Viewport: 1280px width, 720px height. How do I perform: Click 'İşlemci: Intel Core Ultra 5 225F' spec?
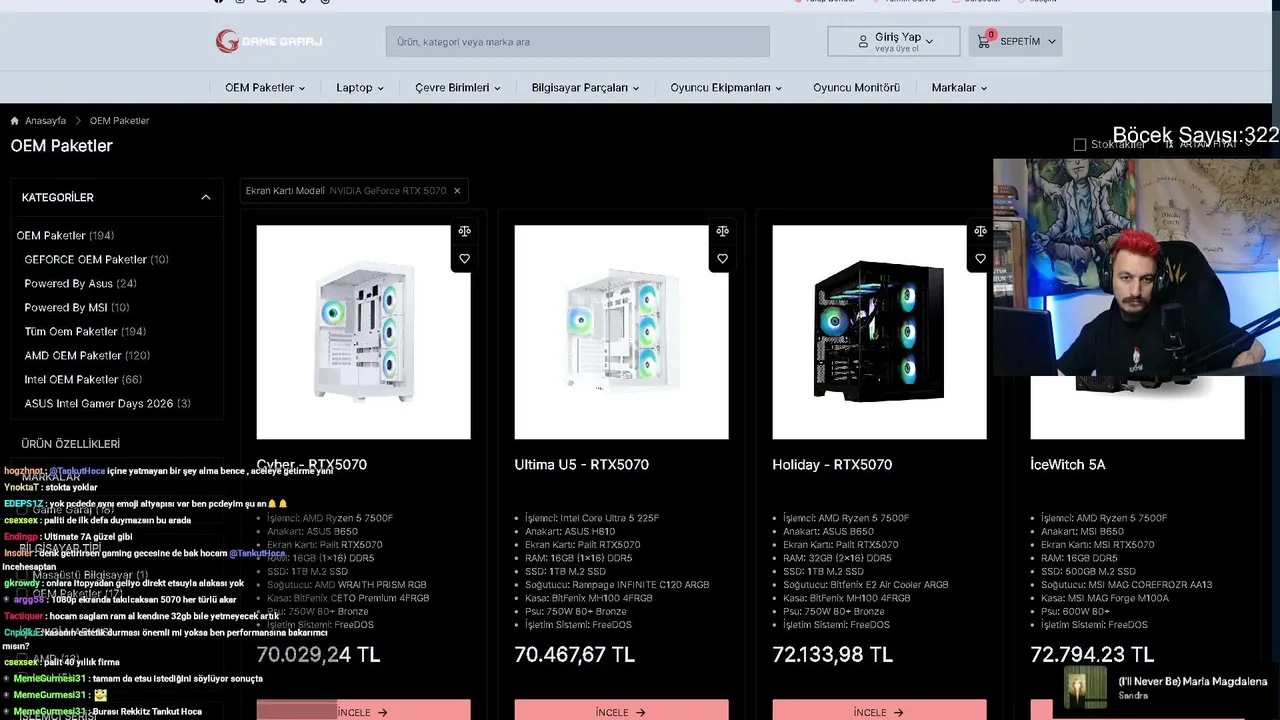click(591, 519)
